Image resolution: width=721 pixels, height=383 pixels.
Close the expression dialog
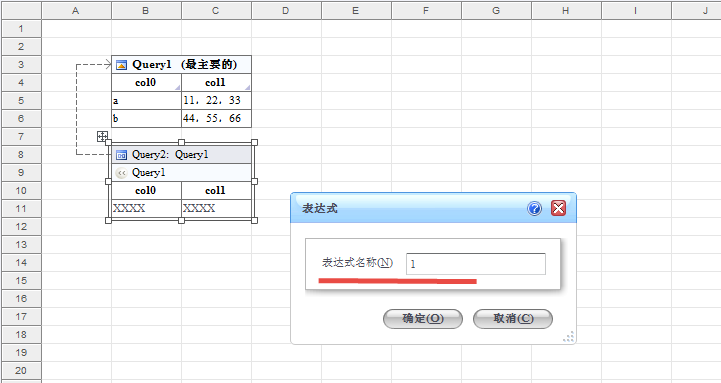558,209
